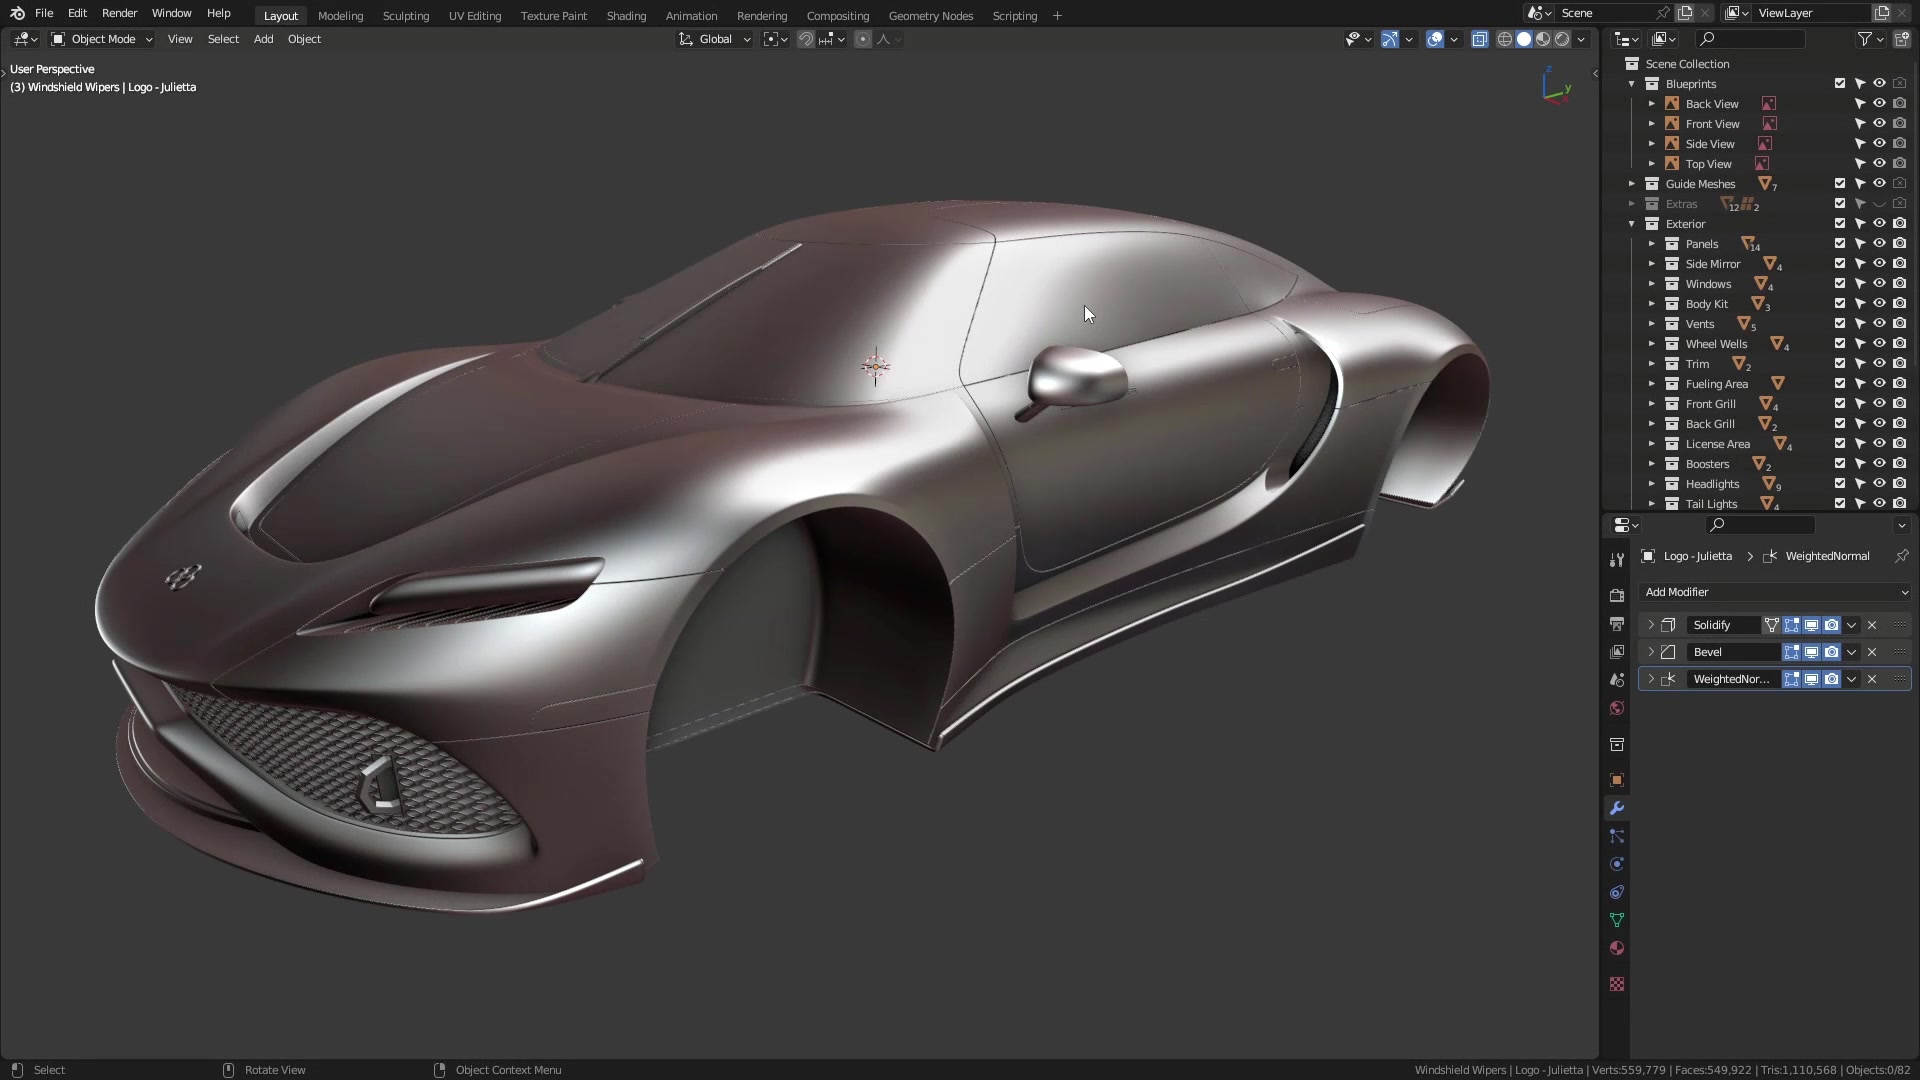Toggle WeightedNormal render visibility
1920x1080 pixels.
click(1832, 679)
